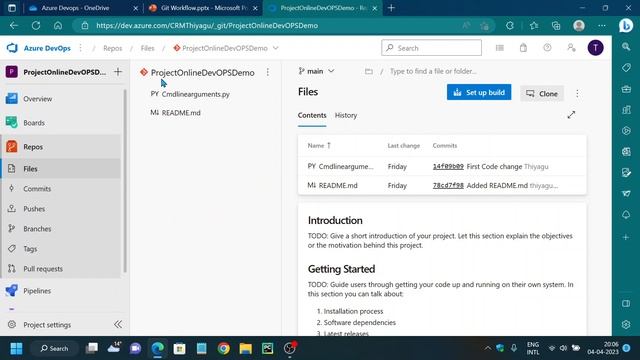
Task: Open browser settings and more menu
Action: click(x=602, y=25)
